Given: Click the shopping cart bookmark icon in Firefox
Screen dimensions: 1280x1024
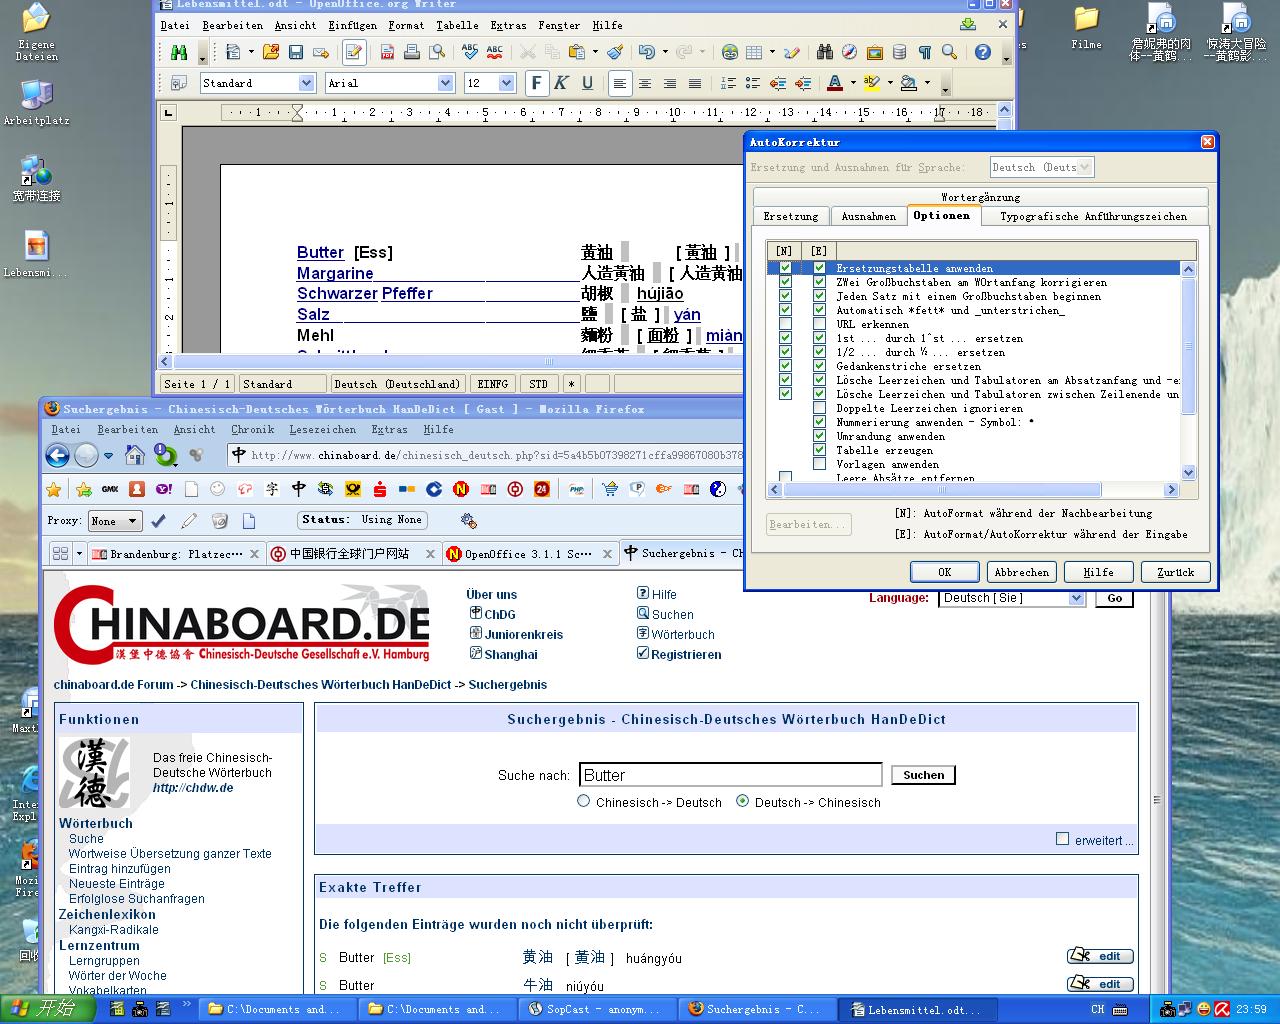Looking at the screenshot, I should point(610,489).
